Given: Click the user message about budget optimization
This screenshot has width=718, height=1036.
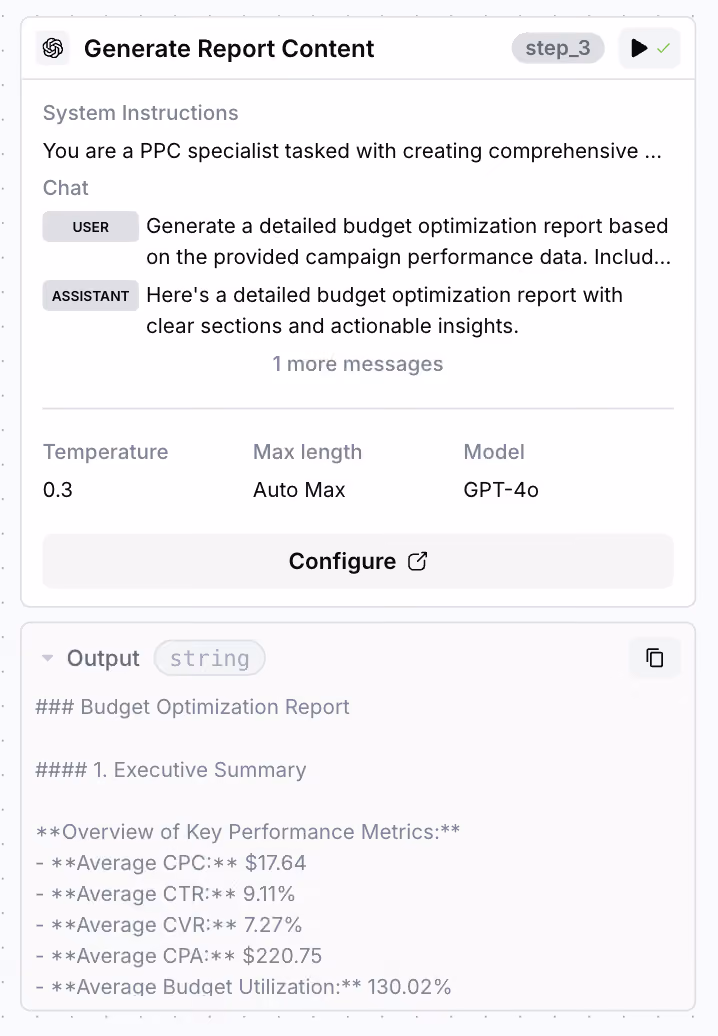Looking at the screenshot, I should coord(408,241).
